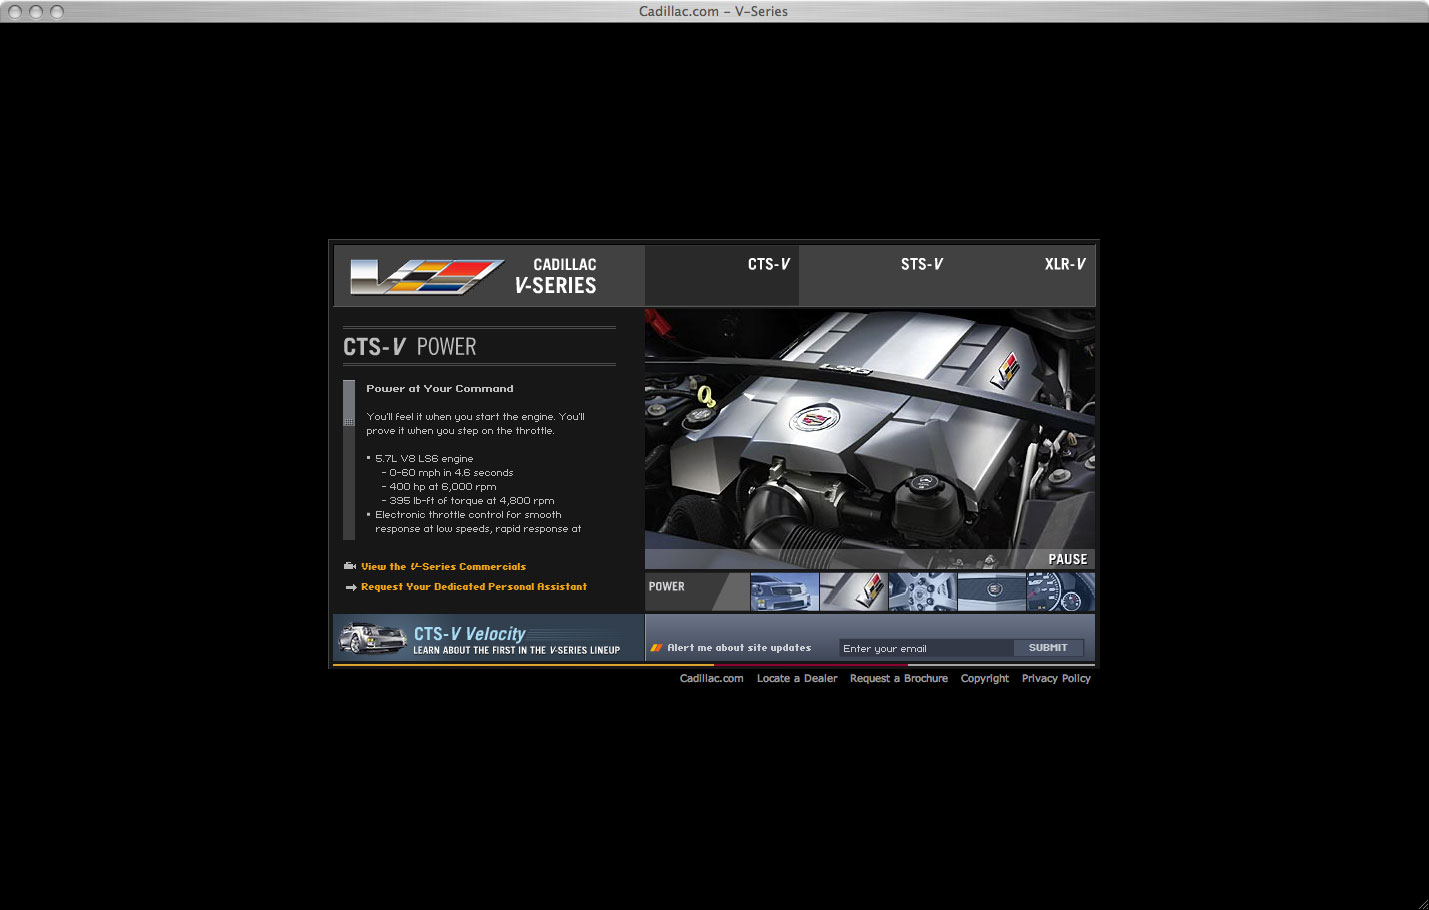This screenshot has width=1429, height=910.
Task: Minimize the window using the yellow button
Action: pyautogui.click(x=36, y=12)
